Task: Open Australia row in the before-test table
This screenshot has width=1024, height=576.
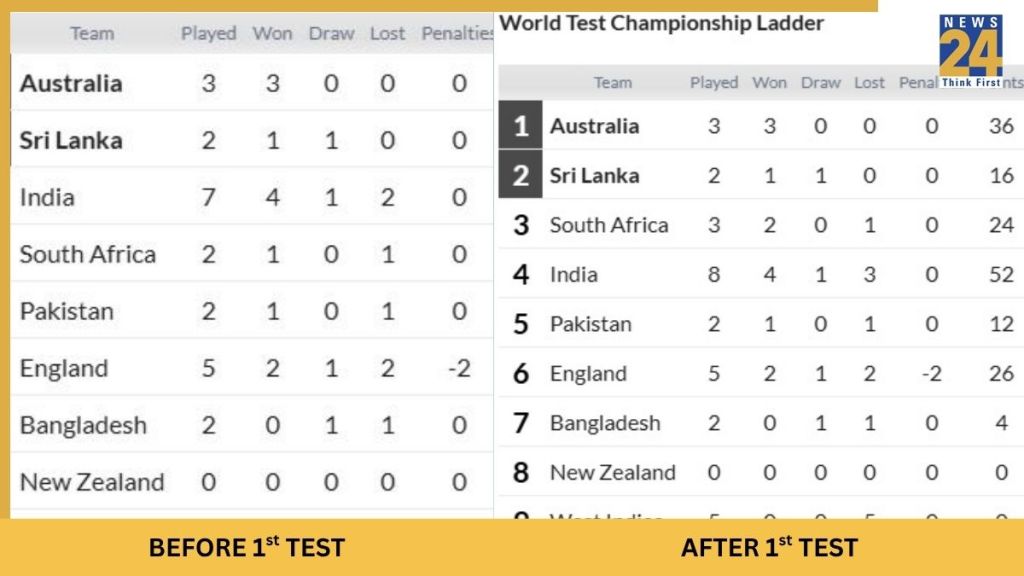Action: 71,83
